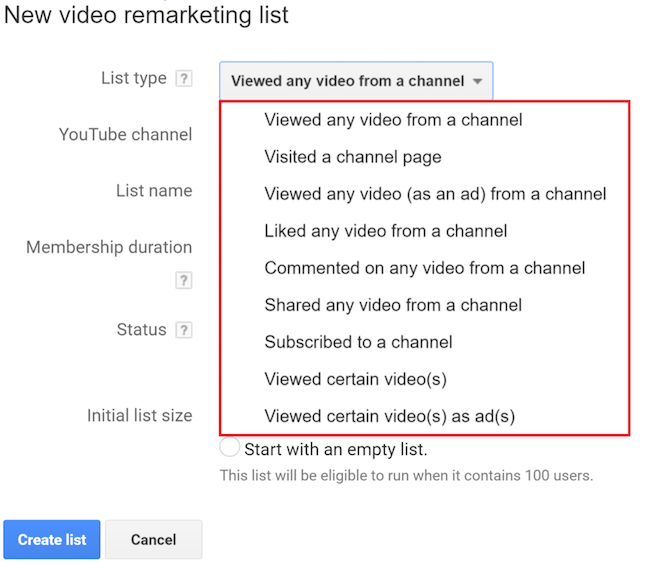The width and height of the screenshot is (650, 564).
Task: Click the '100 users' eligibility note
Action: tap(406, 475)
